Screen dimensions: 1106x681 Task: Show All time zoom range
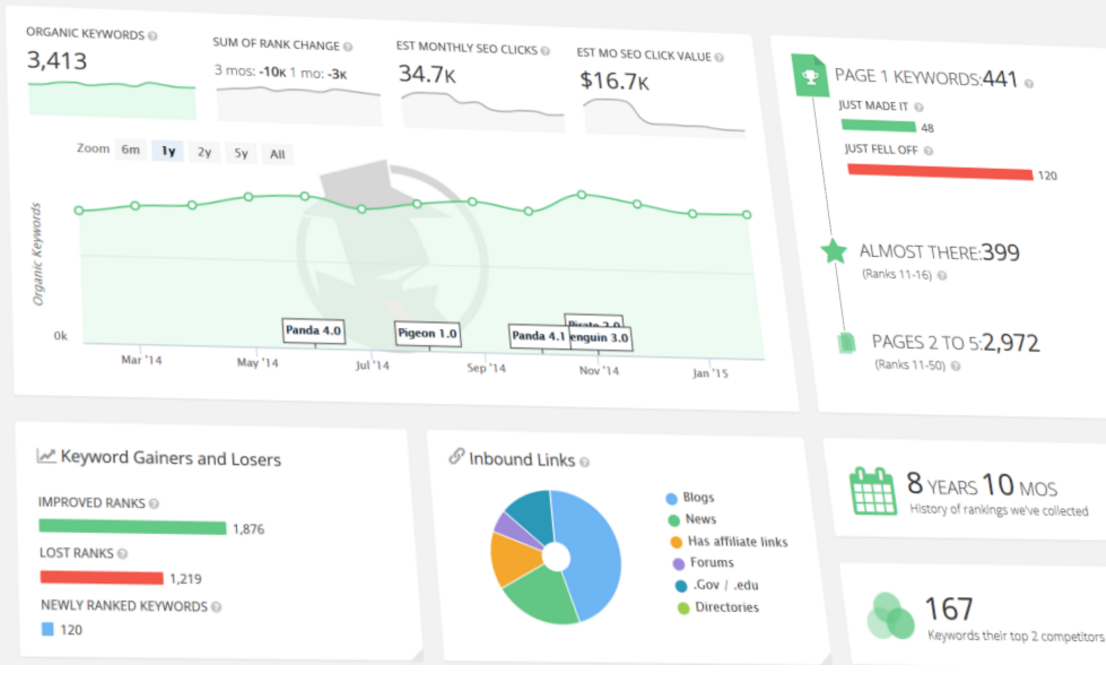[277, 155]
